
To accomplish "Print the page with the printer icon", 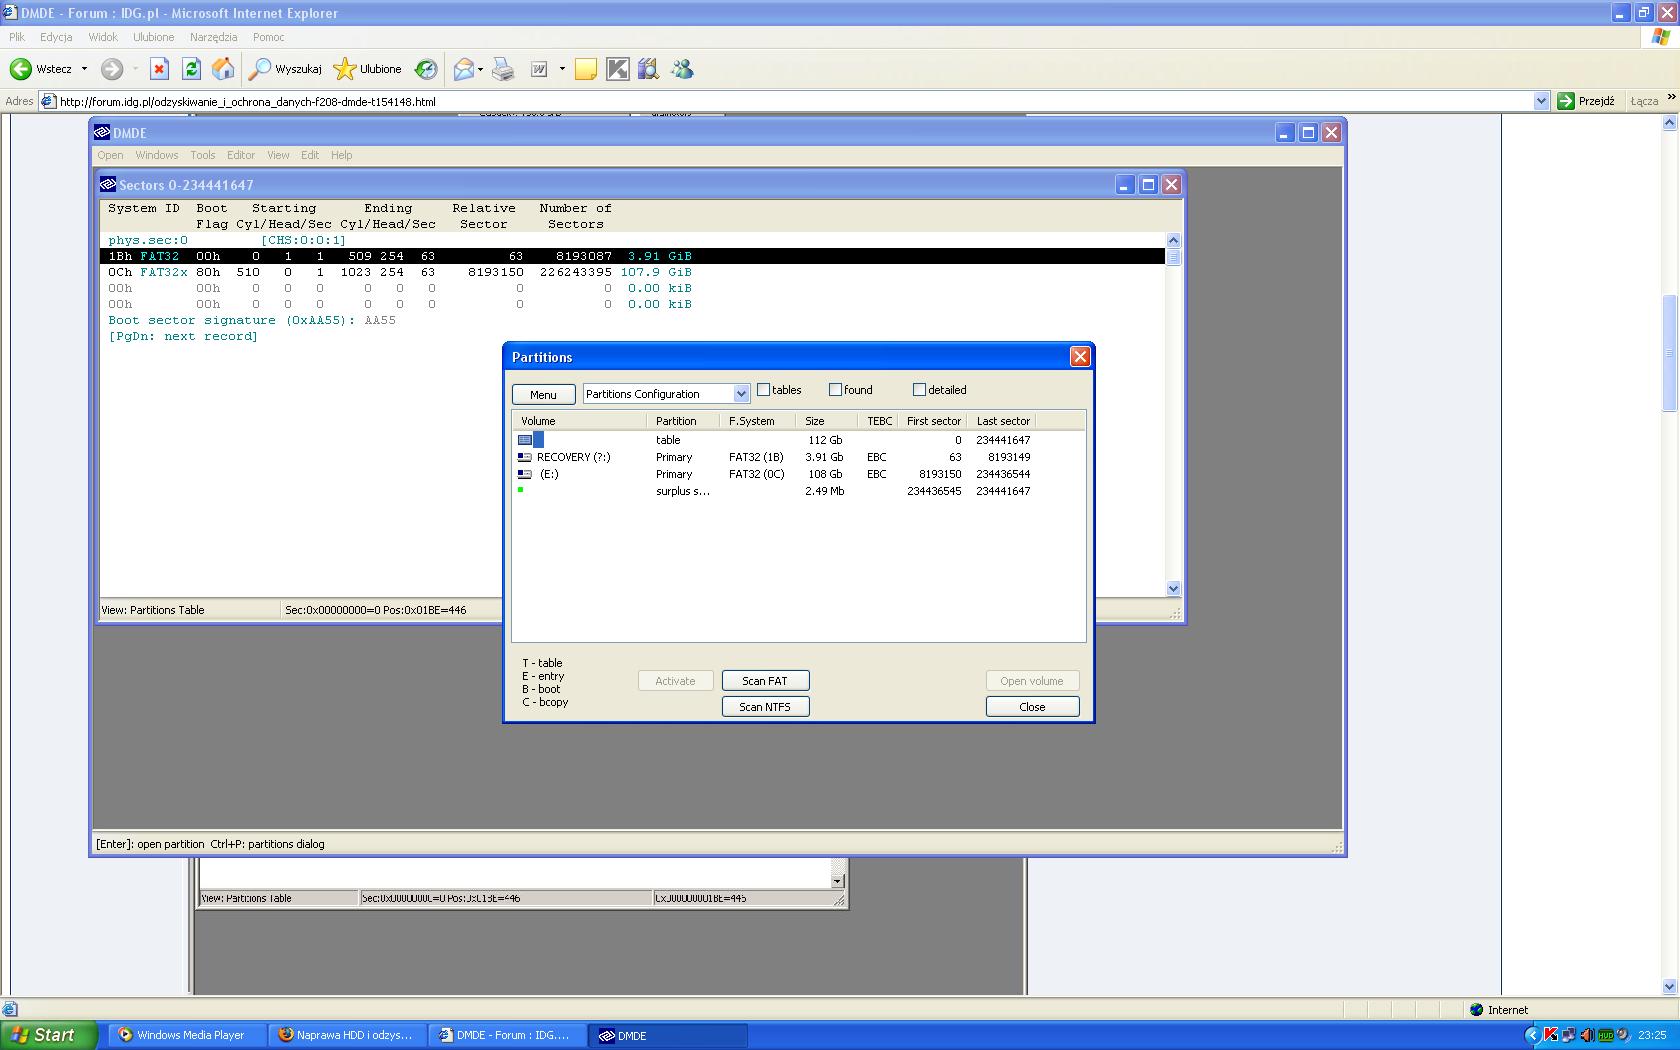I will pyautogui.click(x=503, y=69).
